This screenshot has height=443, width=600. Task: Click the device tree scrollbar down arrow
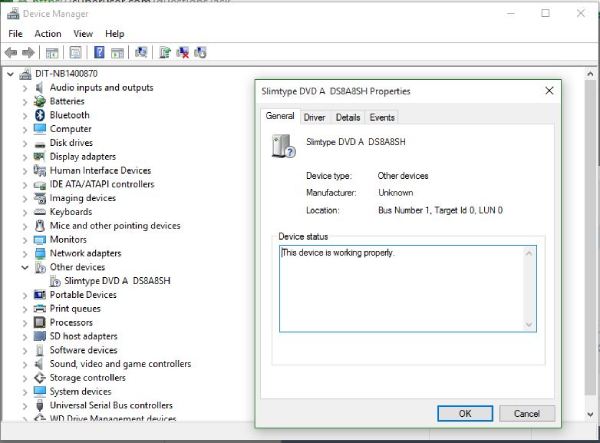tap(590, 414)
